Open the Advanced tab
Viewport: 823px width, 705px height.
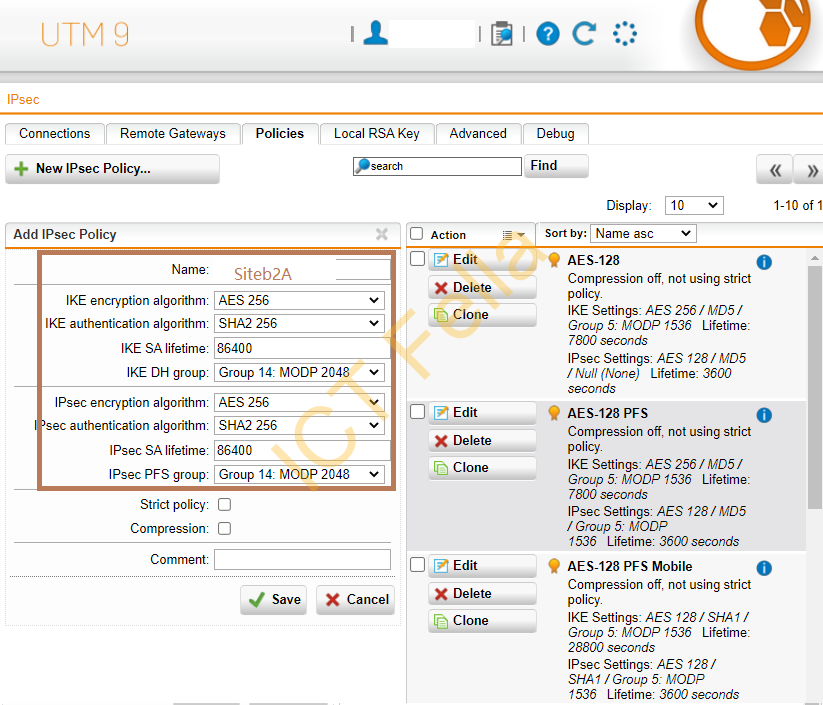coord(478,133)
